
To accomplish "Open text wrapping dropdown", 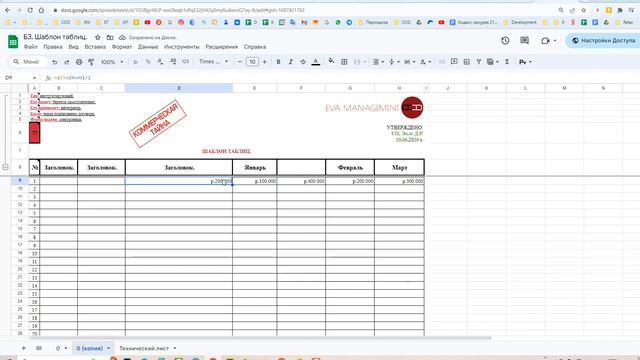I will pyautogui.click(x=409, y=62).
